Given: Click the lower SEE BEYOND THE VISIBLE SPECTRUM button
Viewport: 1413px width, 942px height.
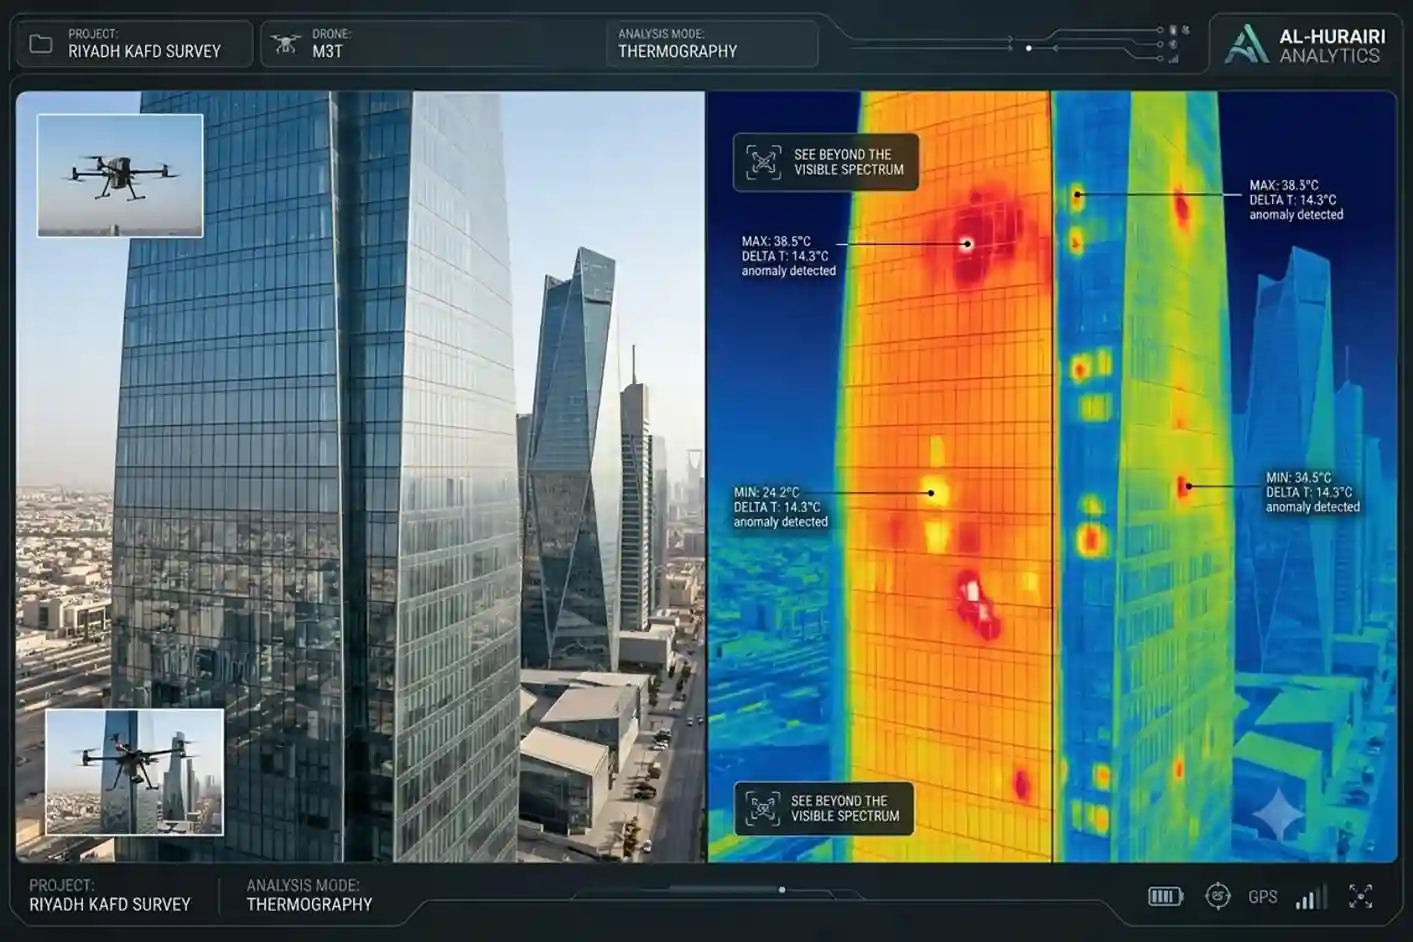Looking at the screenshot, I should [x=824, y=808].
